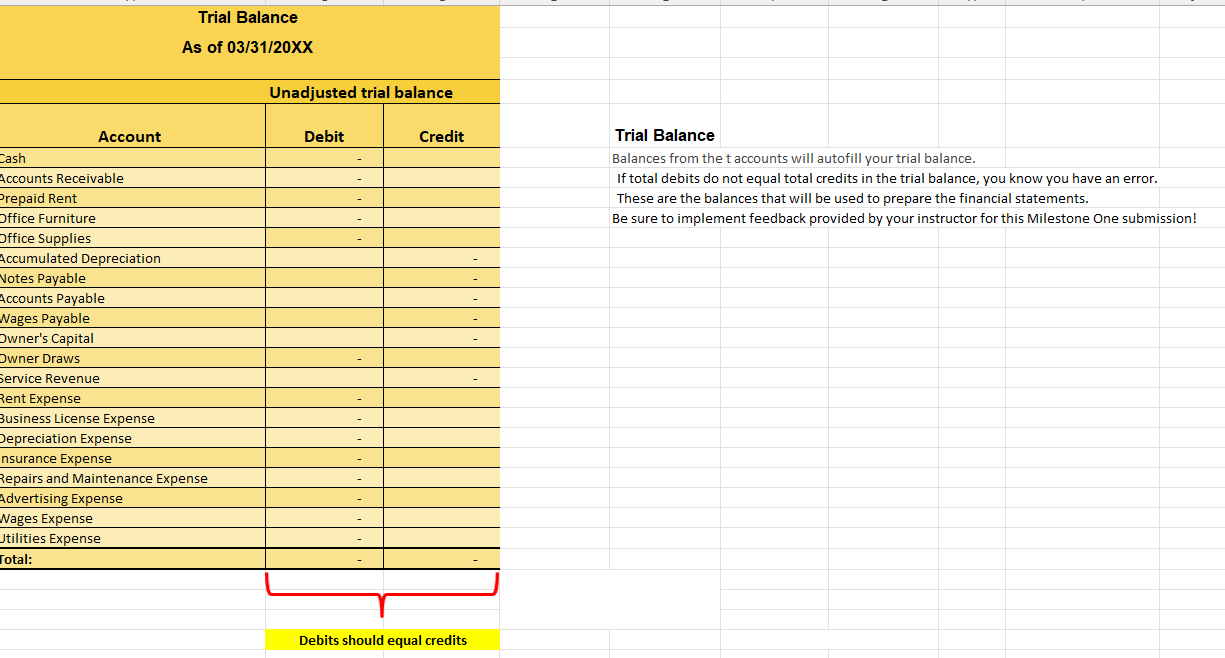The image size is (1225, 658).
Task: Select the Debit column header cell
Action: pyautogui.click(x=324, y=137)
